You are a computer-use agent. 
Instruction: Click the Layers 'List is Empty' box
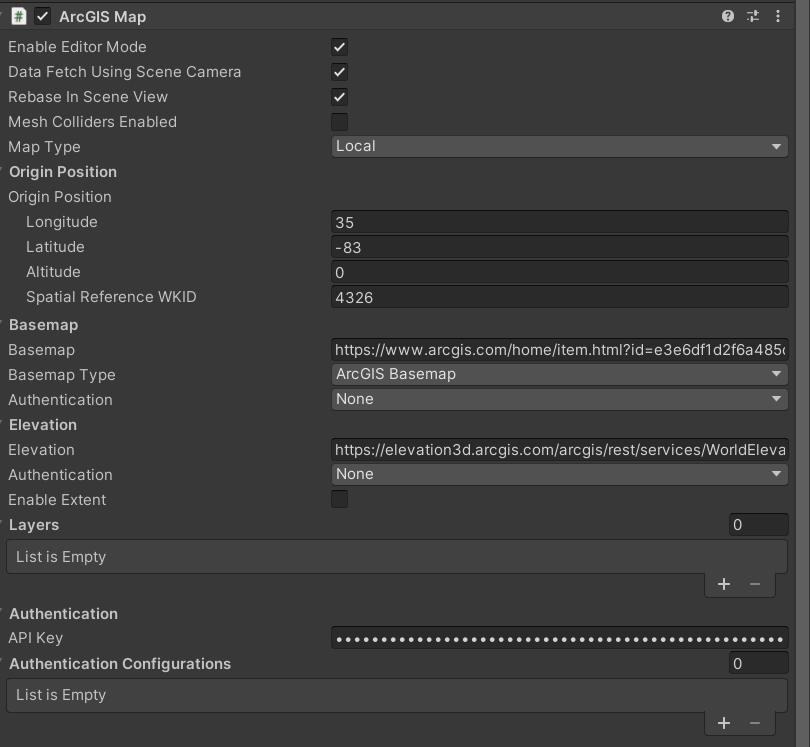coord(397,557)
